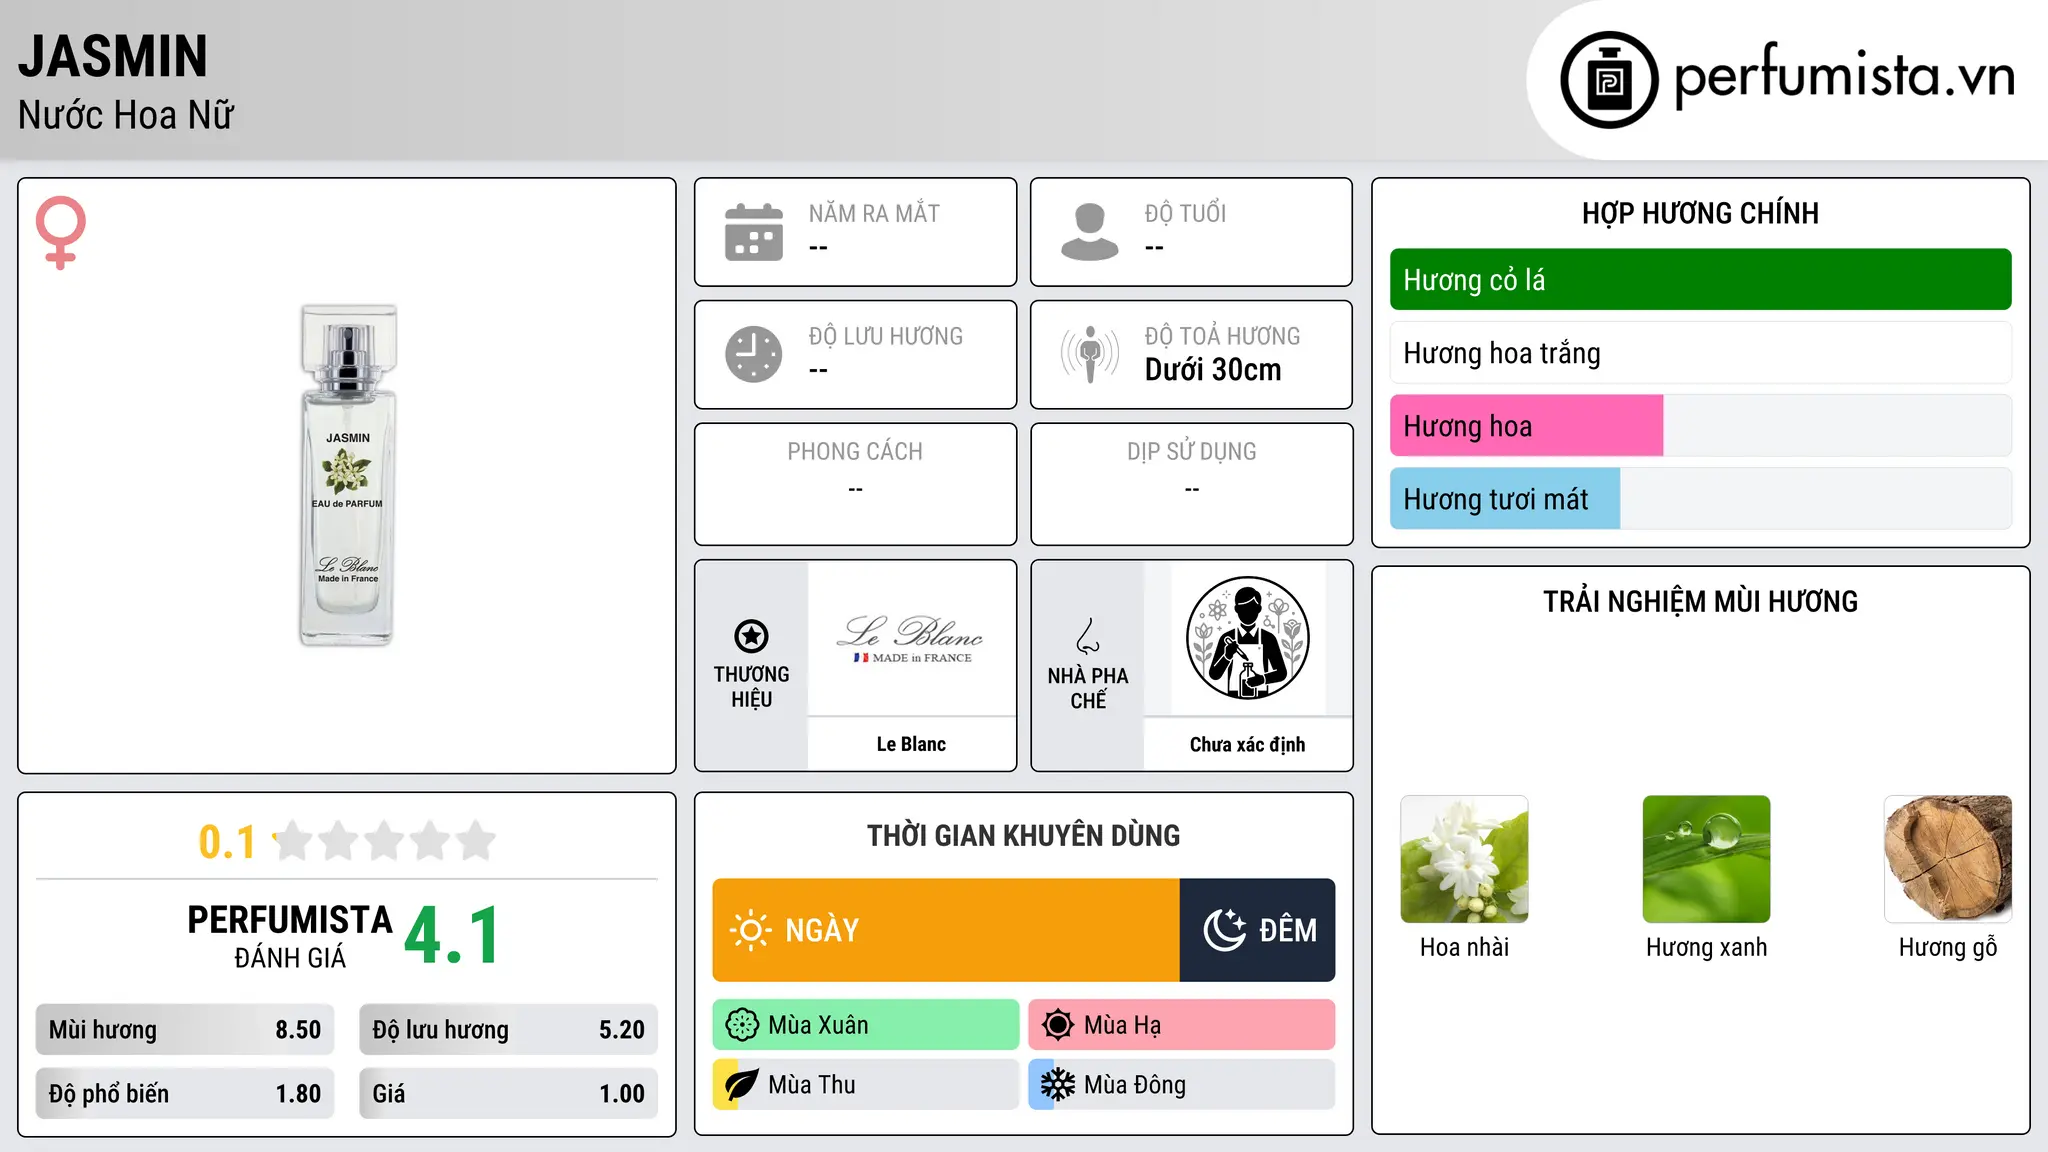Click the Hương hoa trắng accord bar
2048x1152 pixels.
[x=1700, y=353]
